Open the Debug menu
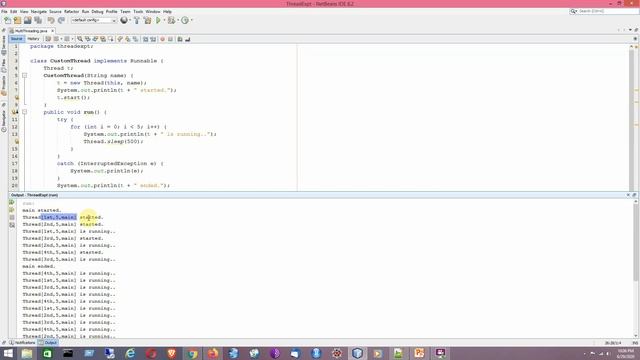This screenshot has height=360, width=640. coord(97,12)
